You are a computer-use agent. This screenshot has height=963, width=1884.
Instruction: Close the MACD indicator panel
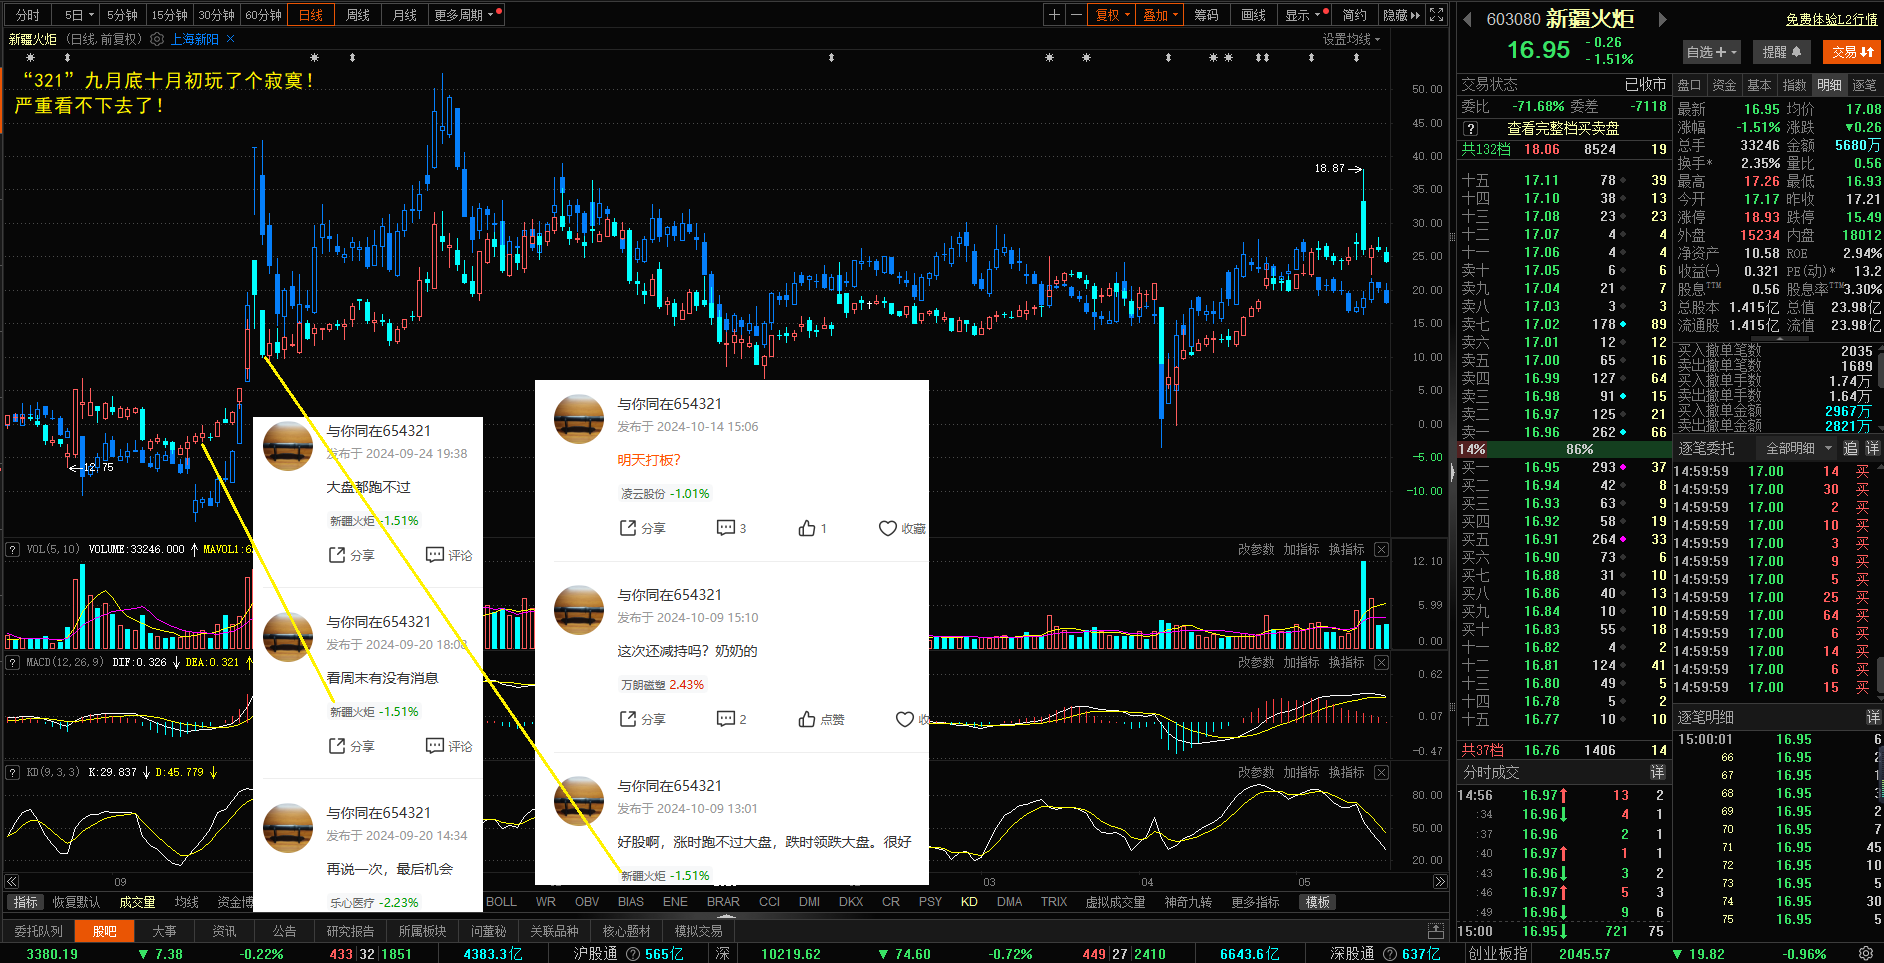click(1381, 662)
